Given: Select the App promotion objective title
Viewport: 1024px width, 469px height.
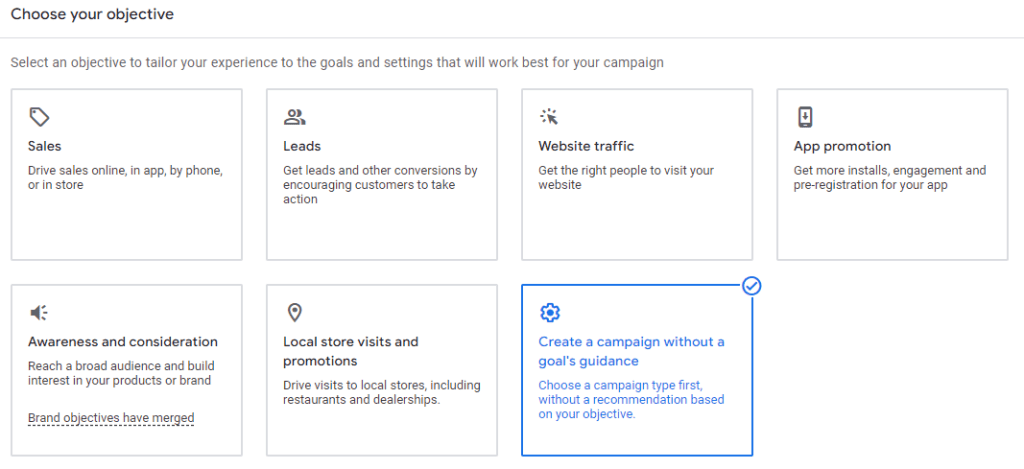Looking at the screenshot, I should 842,146.
